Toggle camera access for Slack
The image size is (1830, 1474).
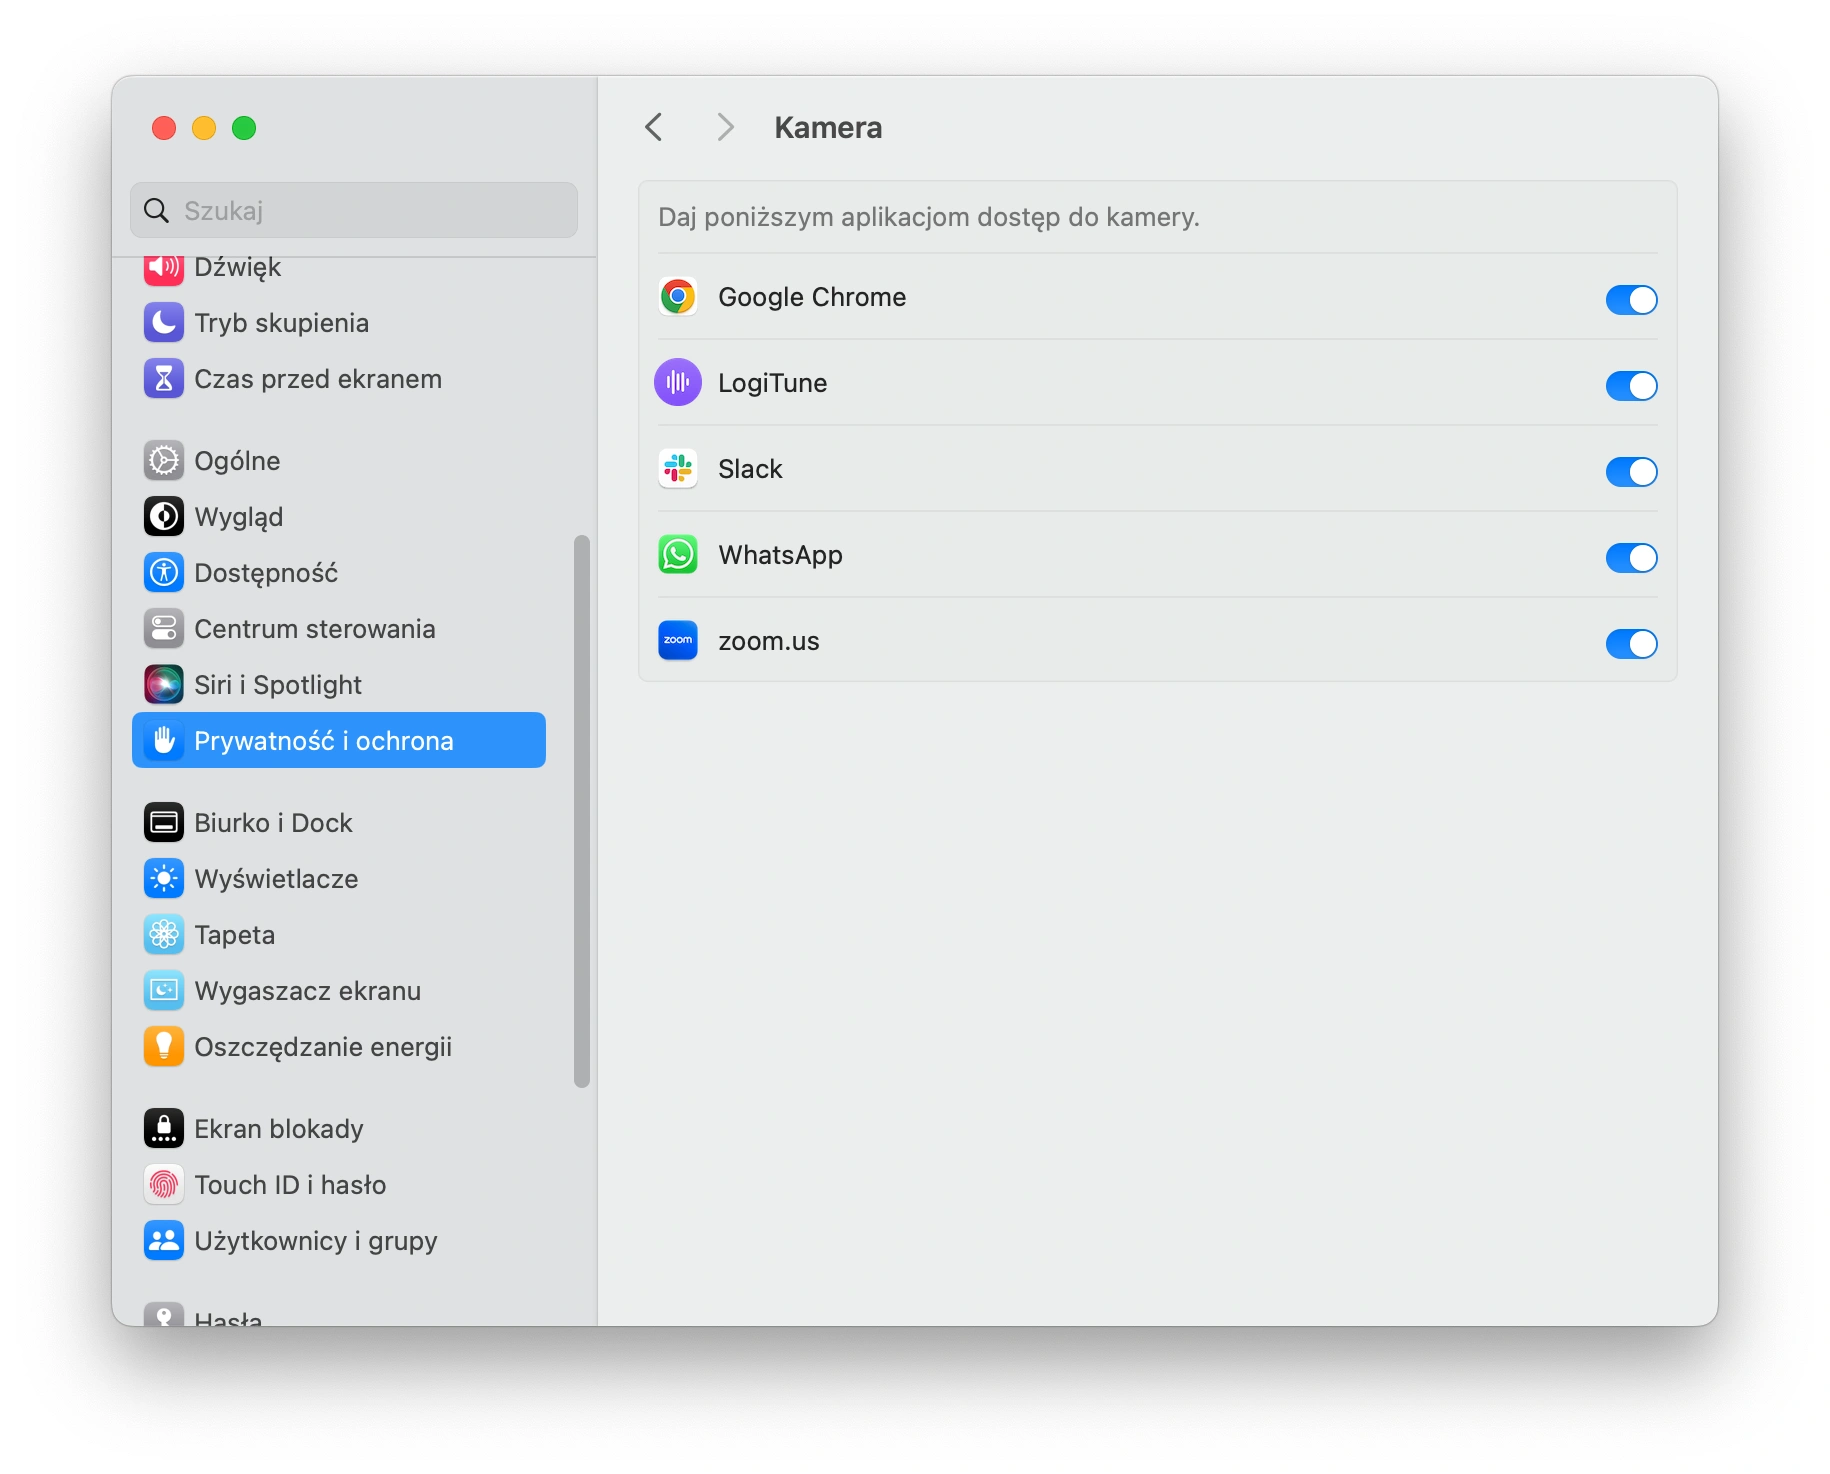pos(1631,471)
